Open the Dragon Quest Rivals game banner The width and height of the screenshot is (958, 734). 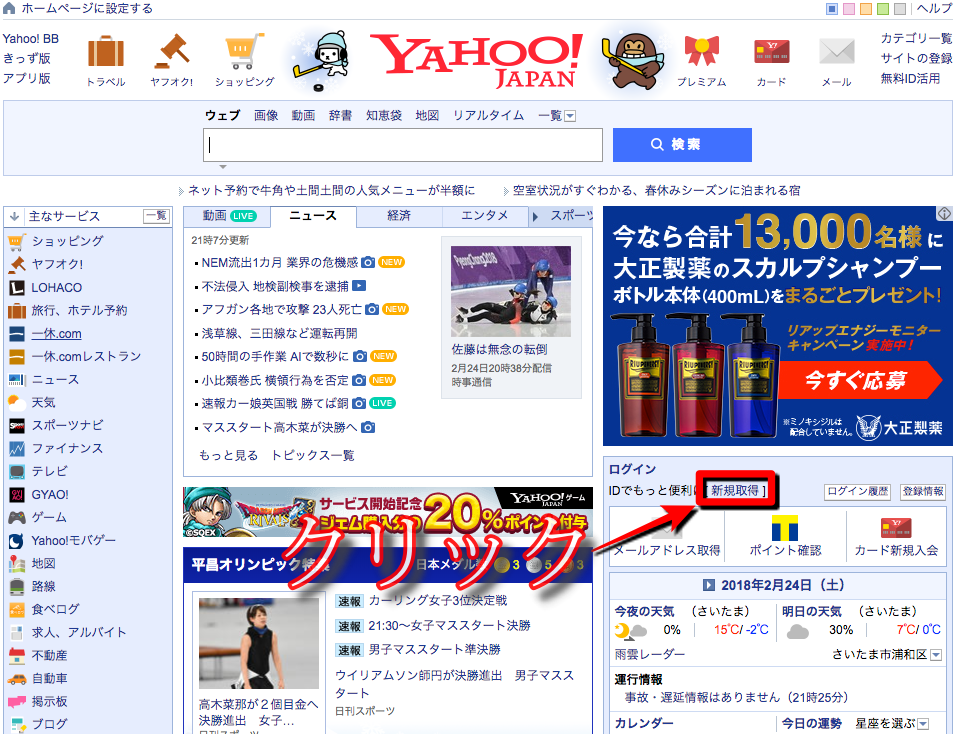[x=388, y=512]
